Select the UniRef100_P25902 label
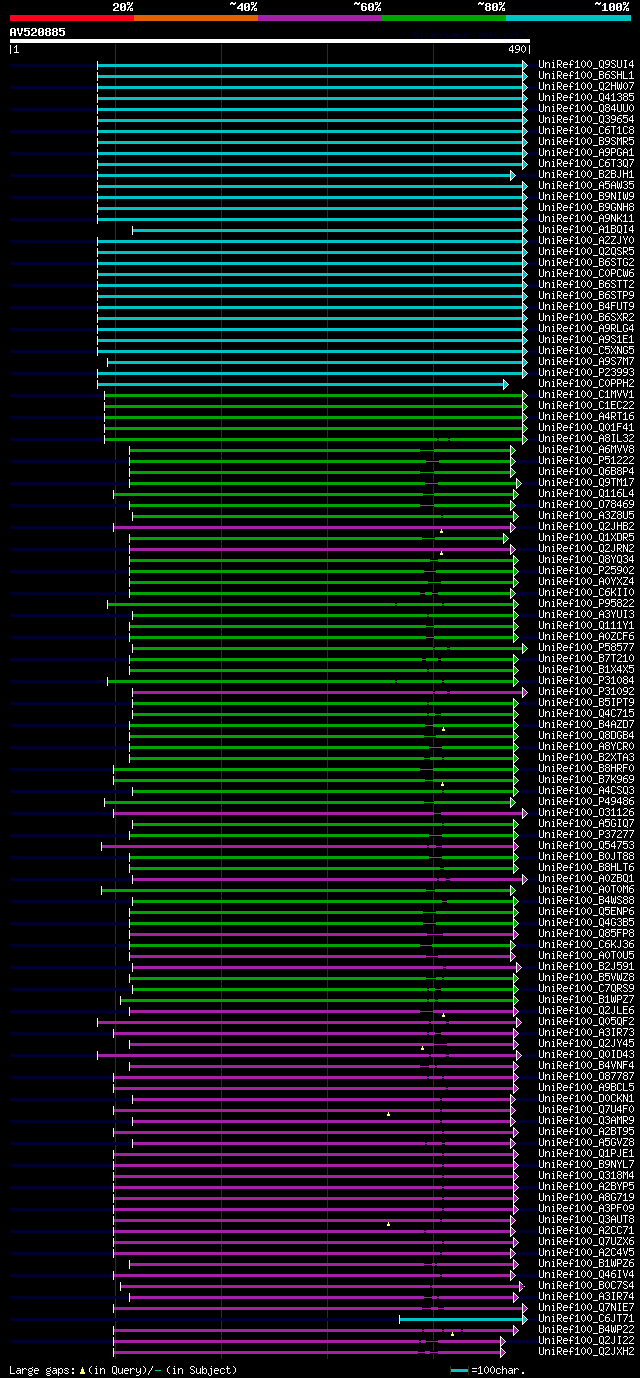 pos(586,570)
